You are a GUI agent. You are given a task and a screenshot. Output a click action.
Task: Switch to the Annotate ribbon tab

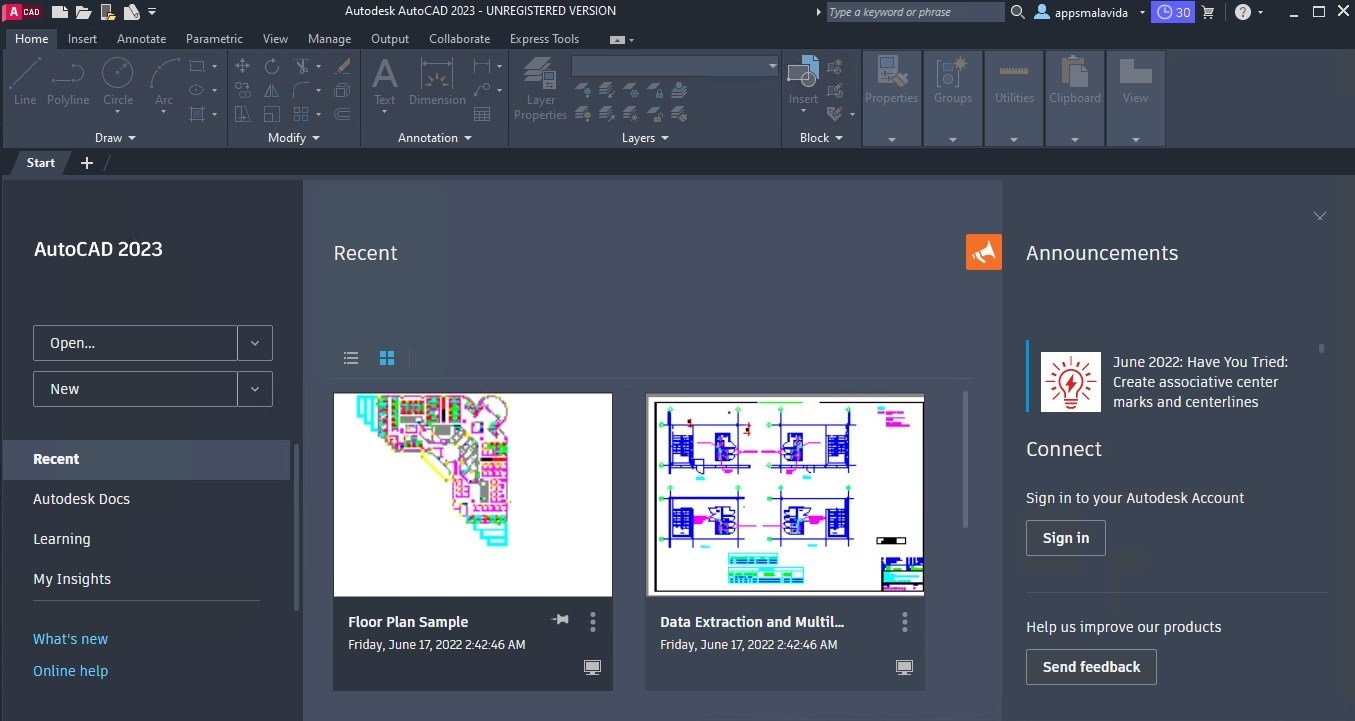142,39
